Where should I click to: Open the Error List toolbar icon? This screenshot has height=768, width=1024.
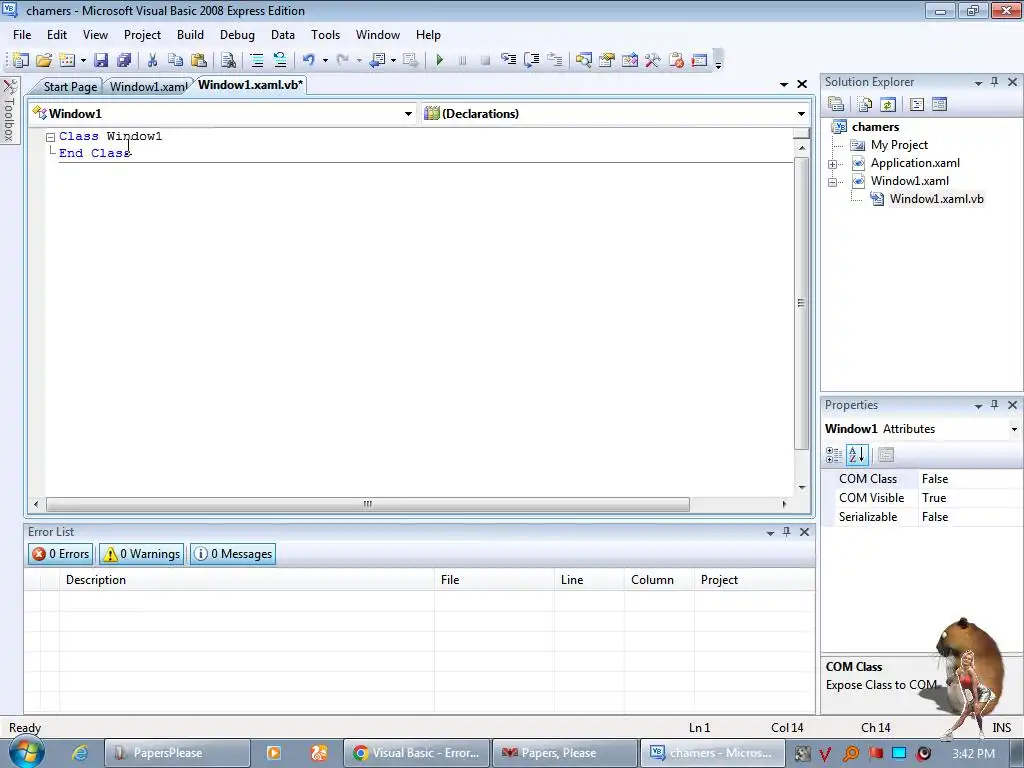[x=676, y=60]
